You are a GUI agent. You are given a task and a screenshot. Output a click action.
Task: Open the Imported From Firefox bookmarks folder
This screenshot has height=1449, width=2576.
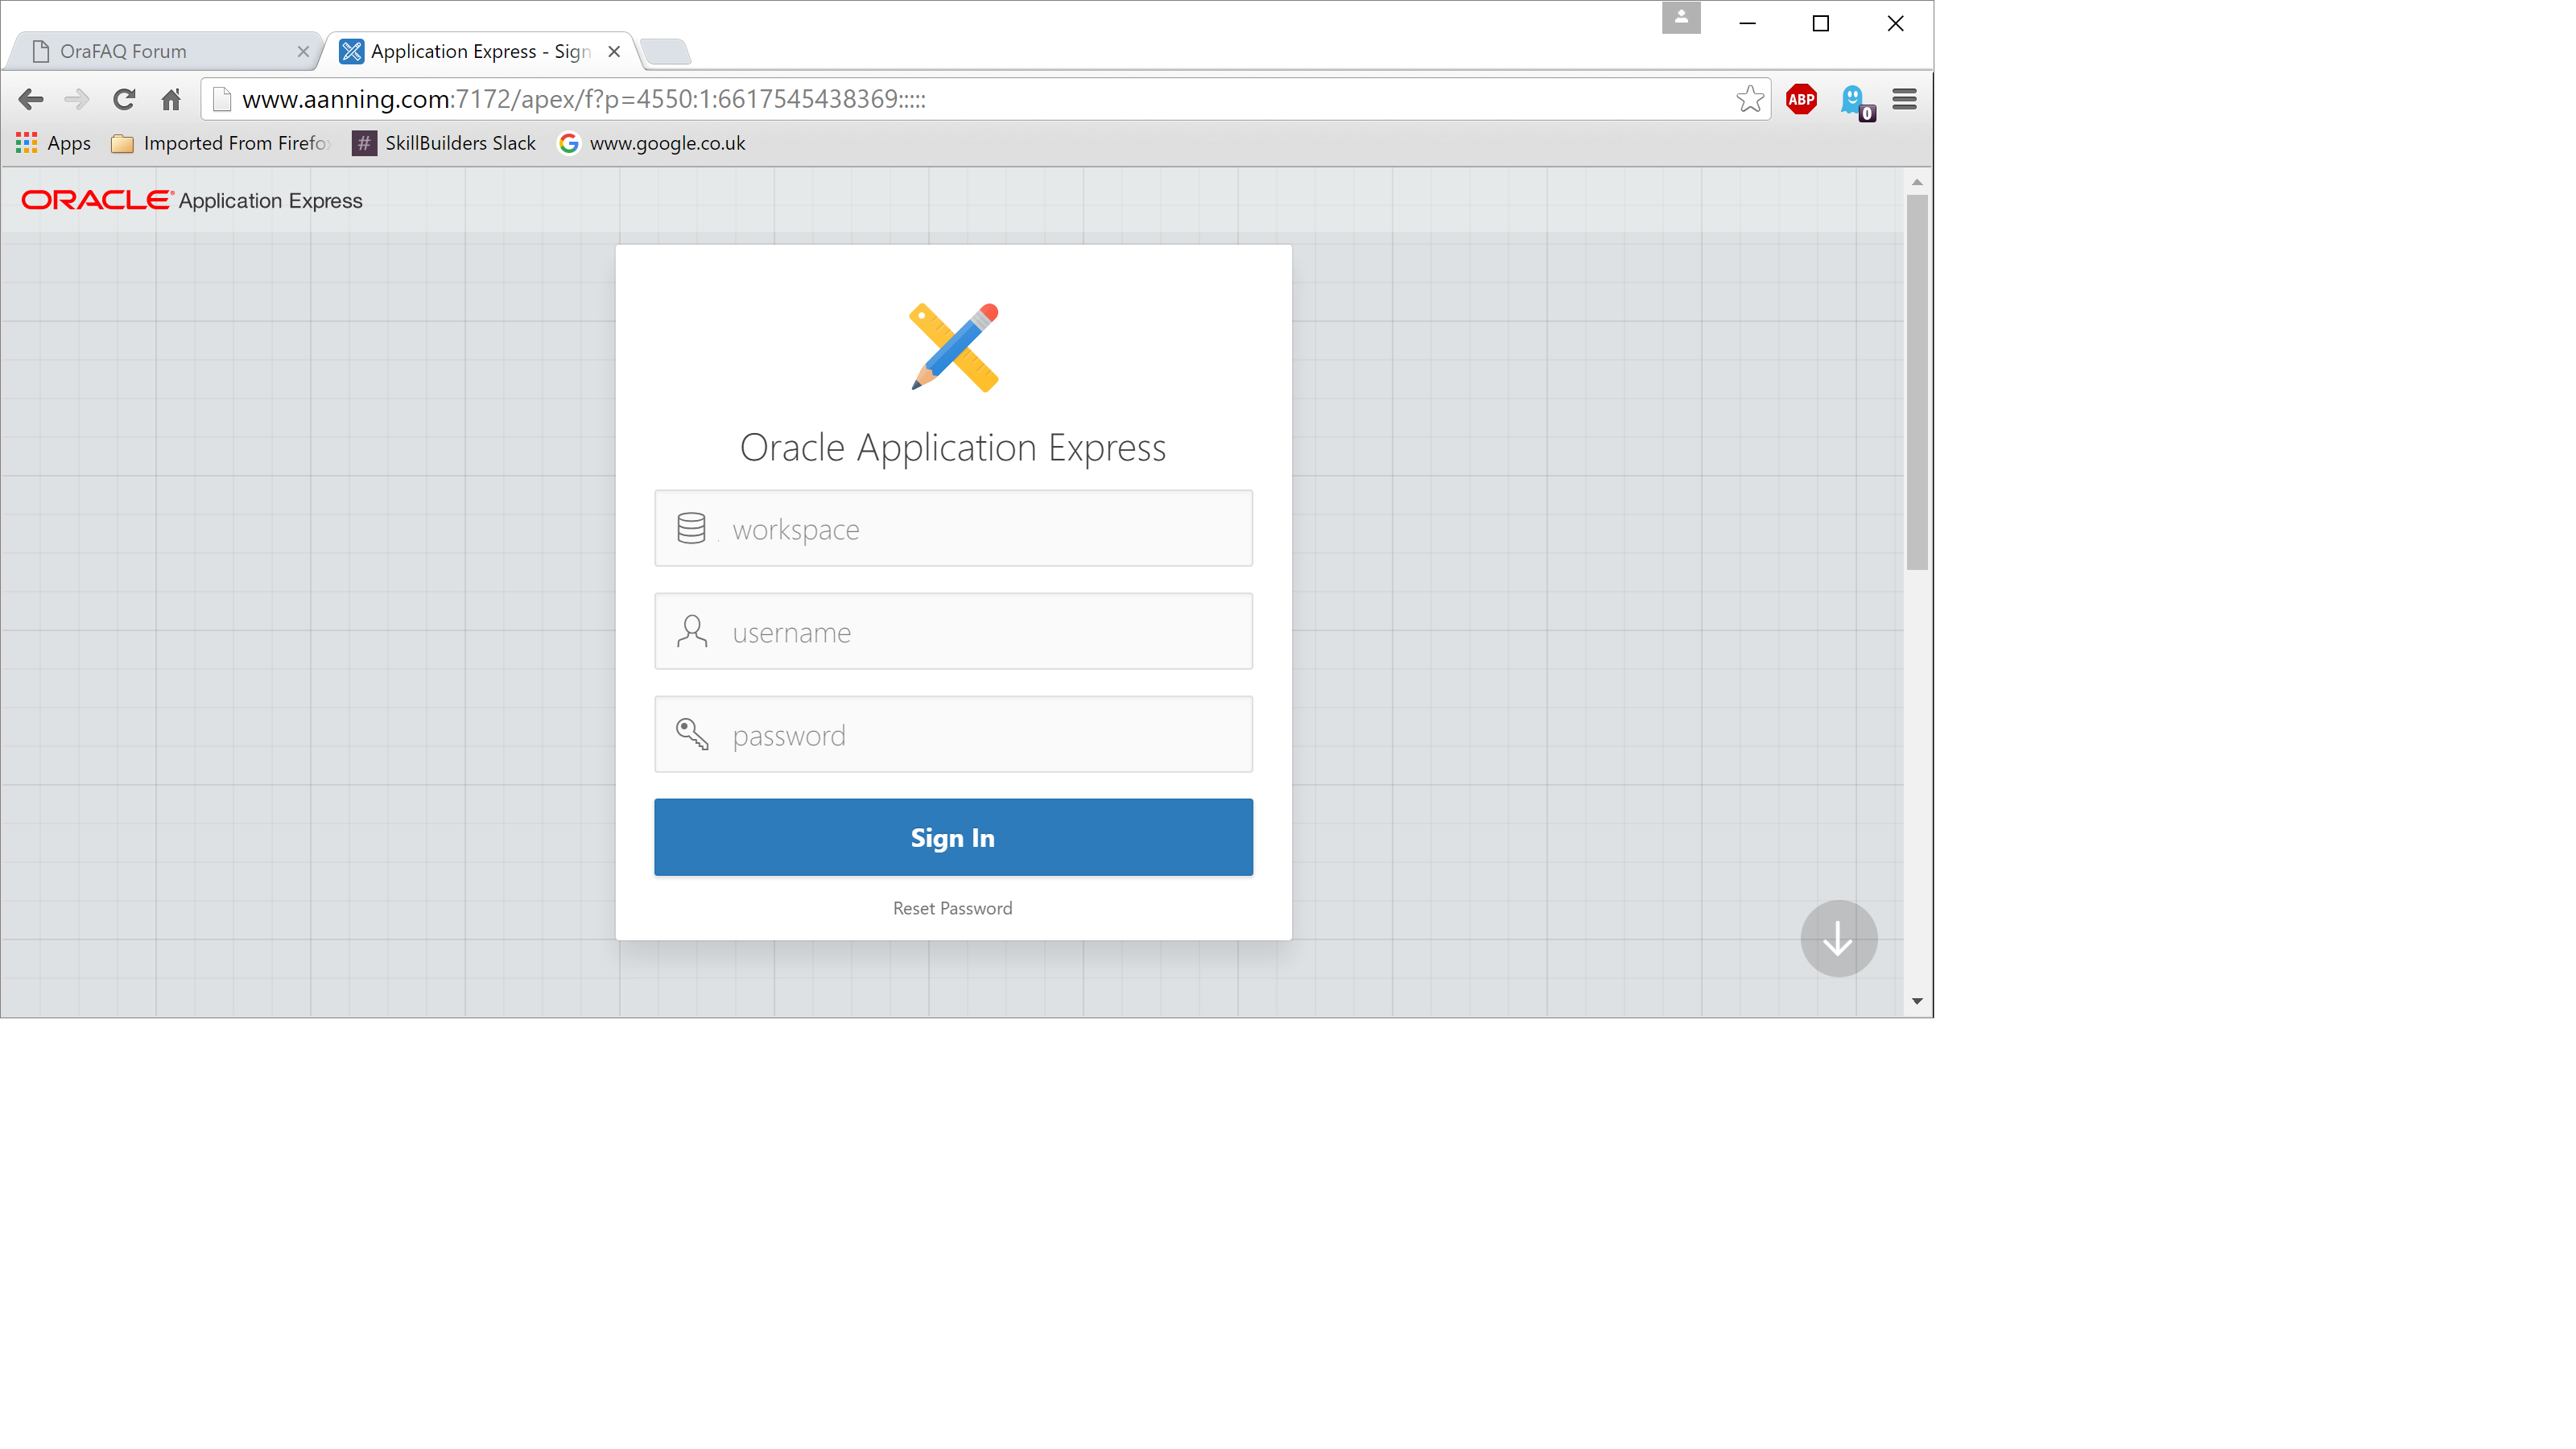(221, 143)
